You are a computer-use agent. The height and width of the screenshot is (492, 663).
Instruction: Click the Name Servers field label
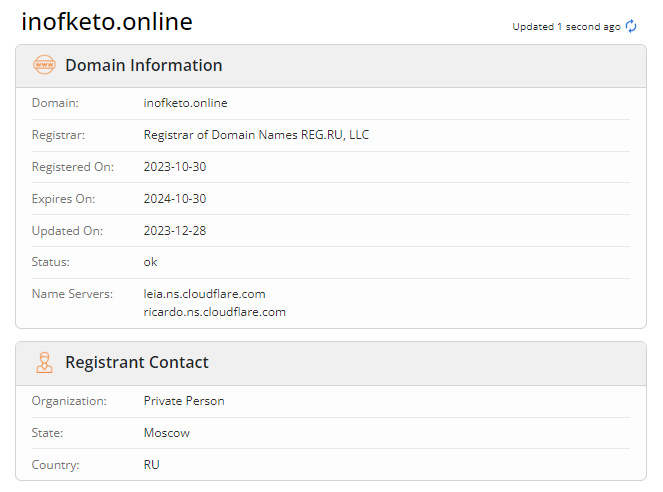tap(73, 294)
